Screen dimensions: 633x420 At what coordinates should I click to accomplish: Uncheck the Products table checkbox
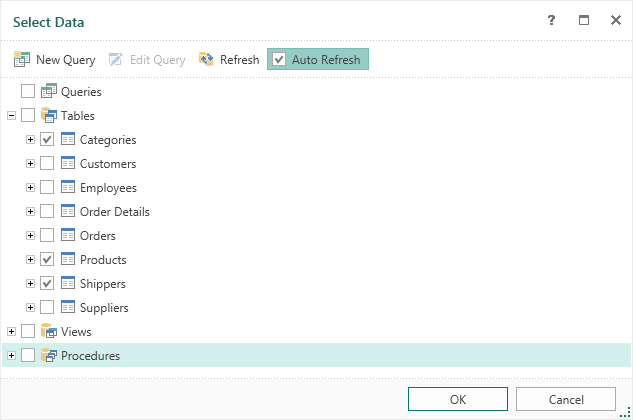tap(47, 260)
